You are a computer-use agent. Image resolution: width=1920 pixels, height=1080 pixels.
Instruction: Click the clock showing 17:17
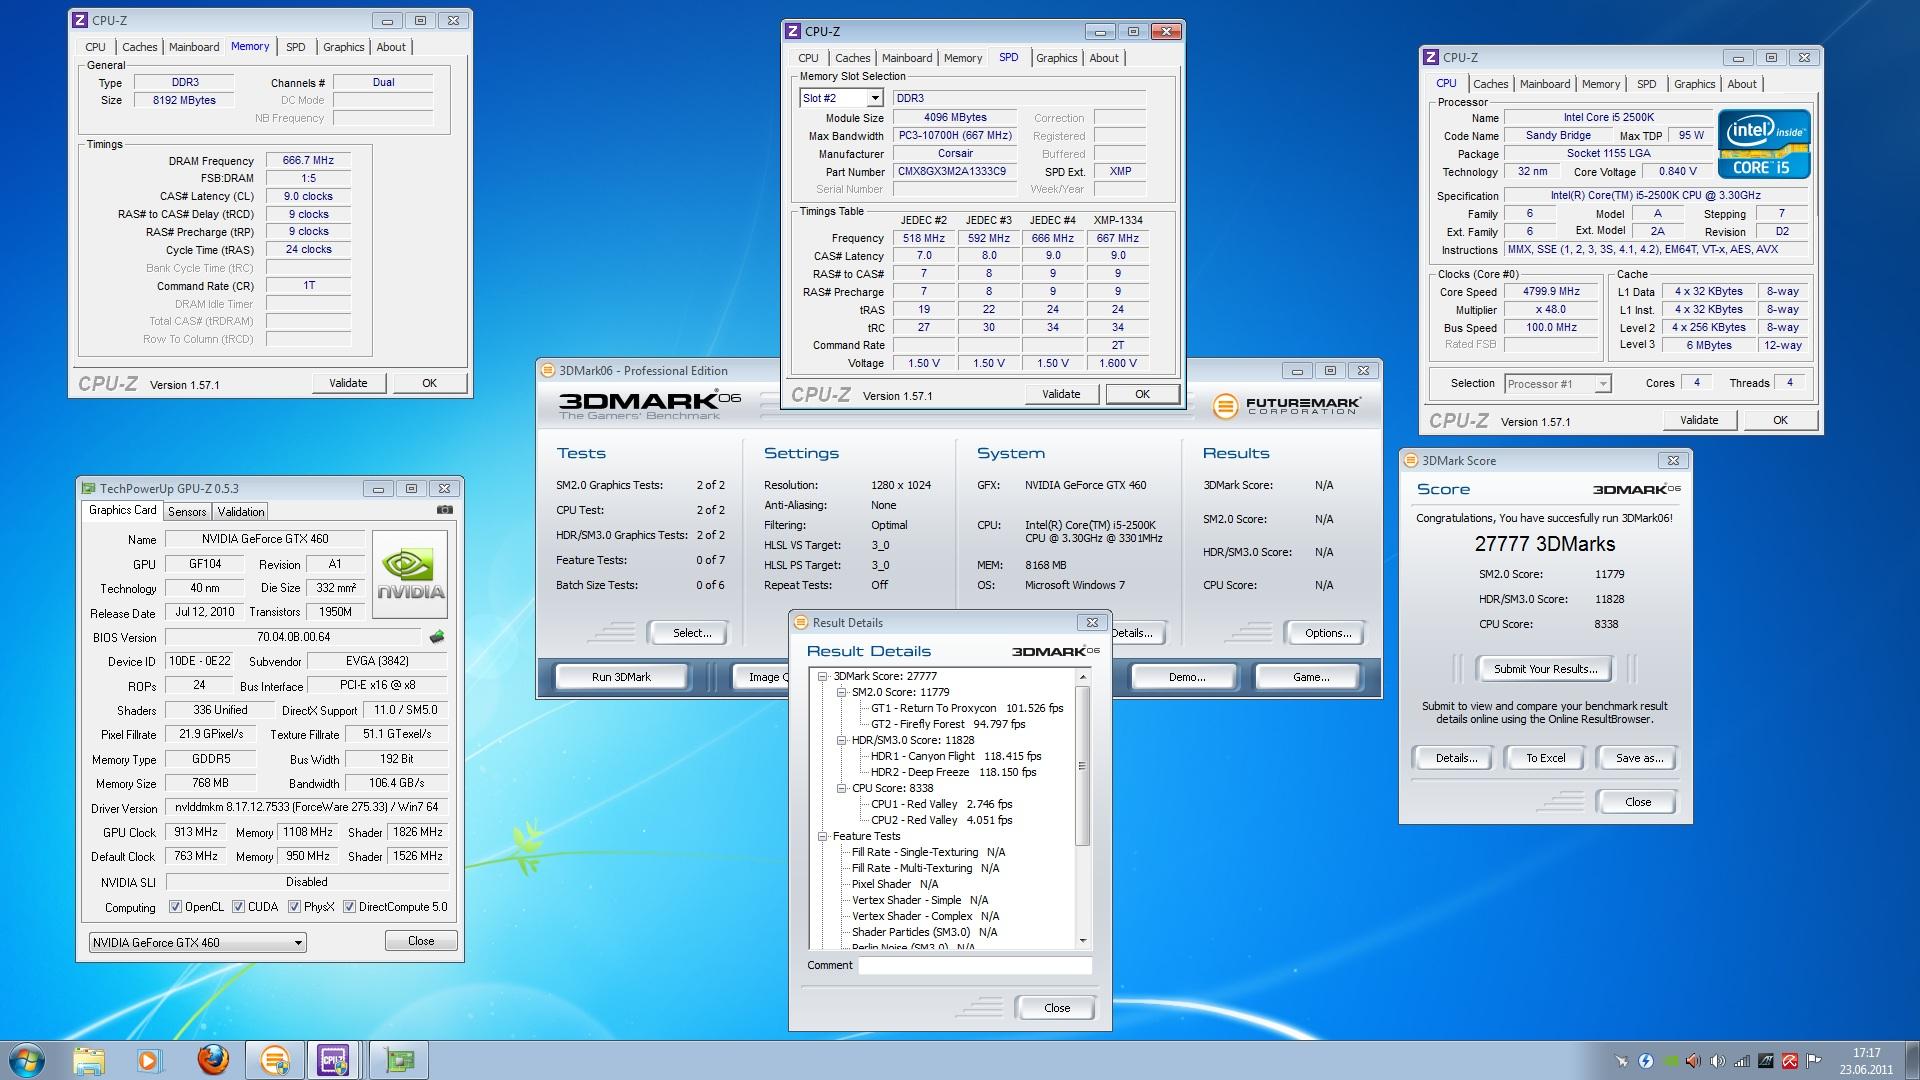[1866, 1053]
